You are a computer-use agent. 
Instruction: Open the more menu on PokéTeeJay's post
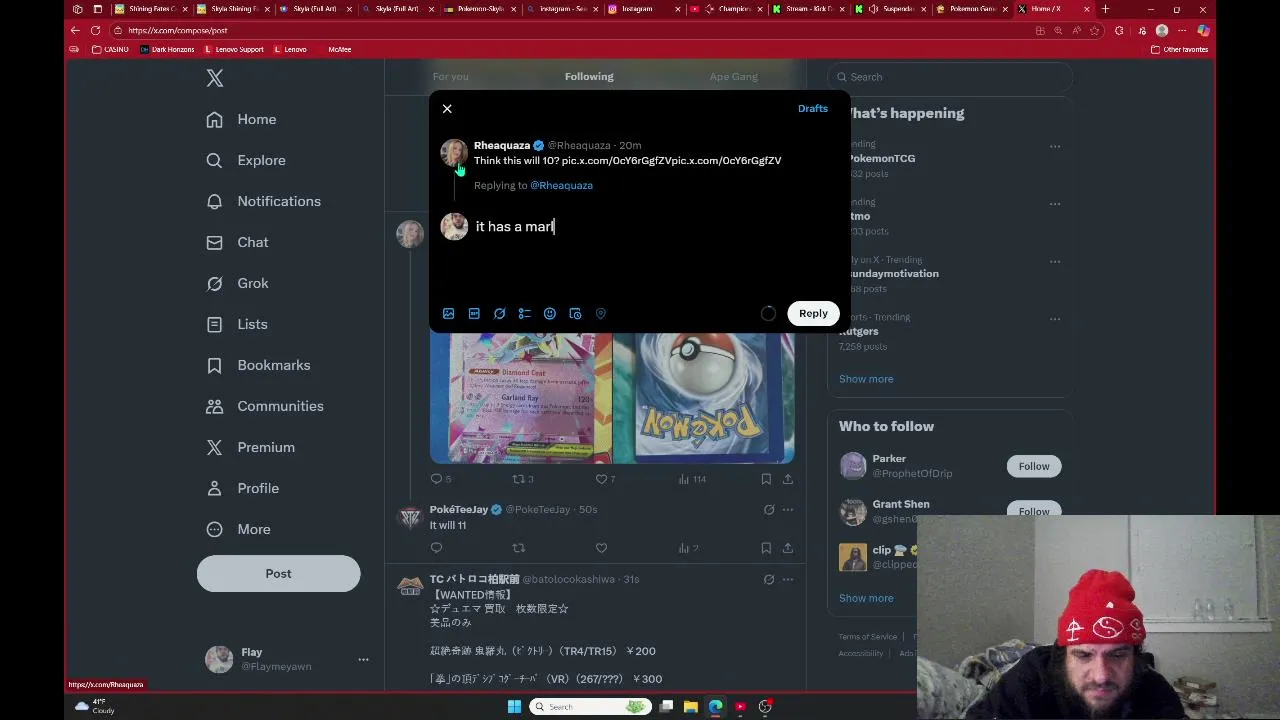click(x=788, y=509)
